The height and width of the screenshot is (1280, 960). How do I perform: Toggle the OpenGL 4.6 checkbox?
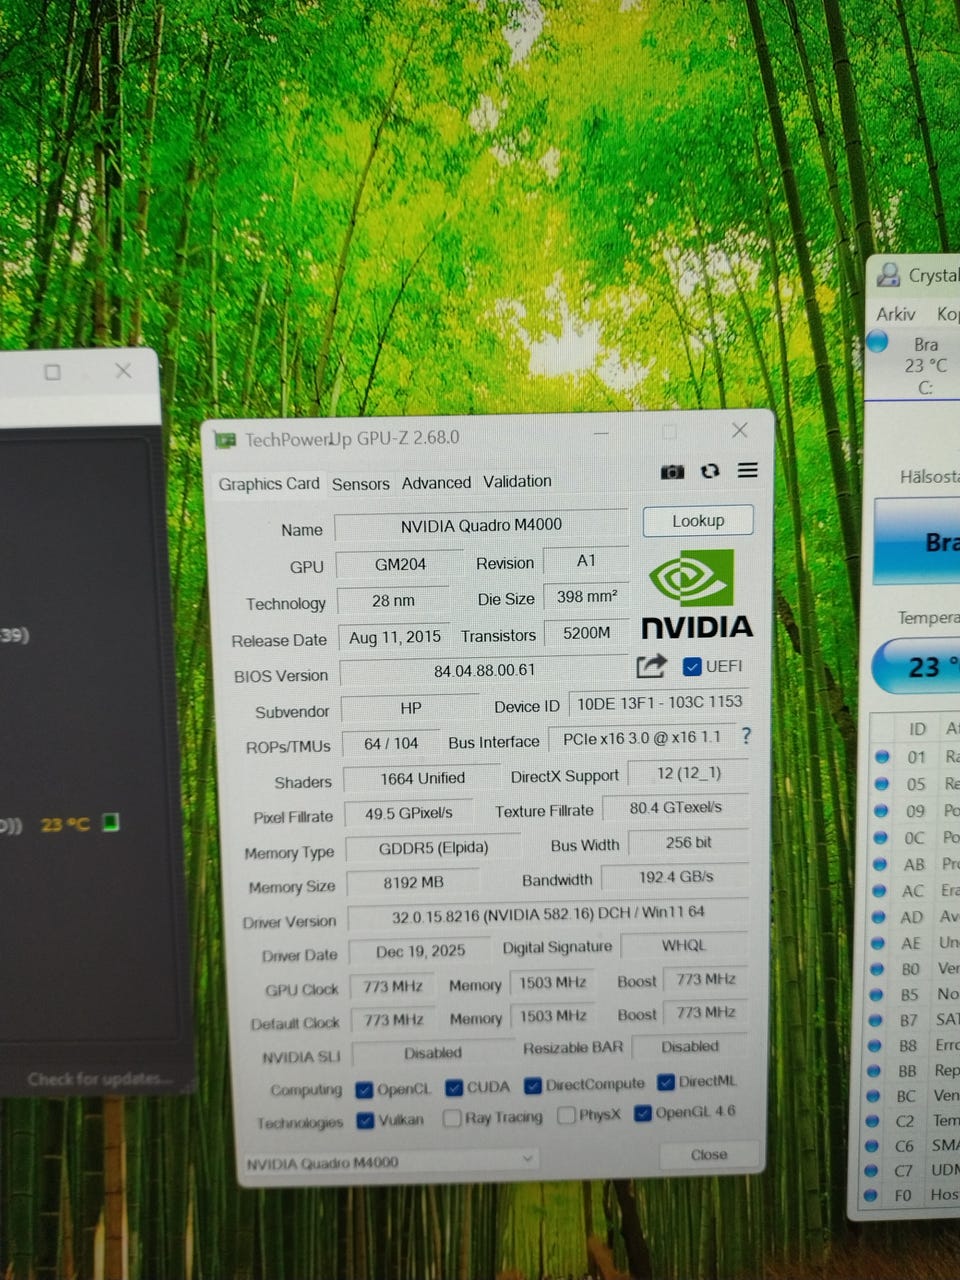click(643, 1113)
